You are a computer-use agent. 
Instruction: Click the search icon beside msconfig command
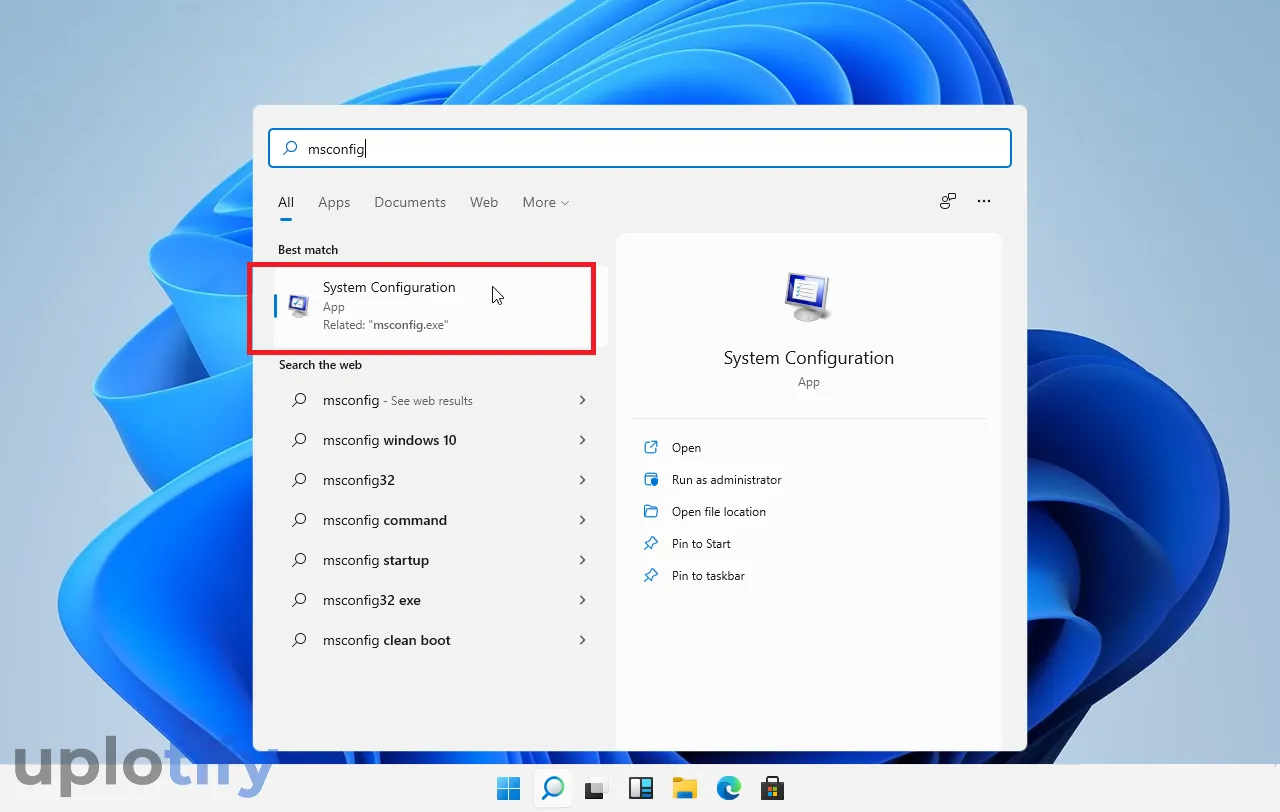click(x=299, y=520)
